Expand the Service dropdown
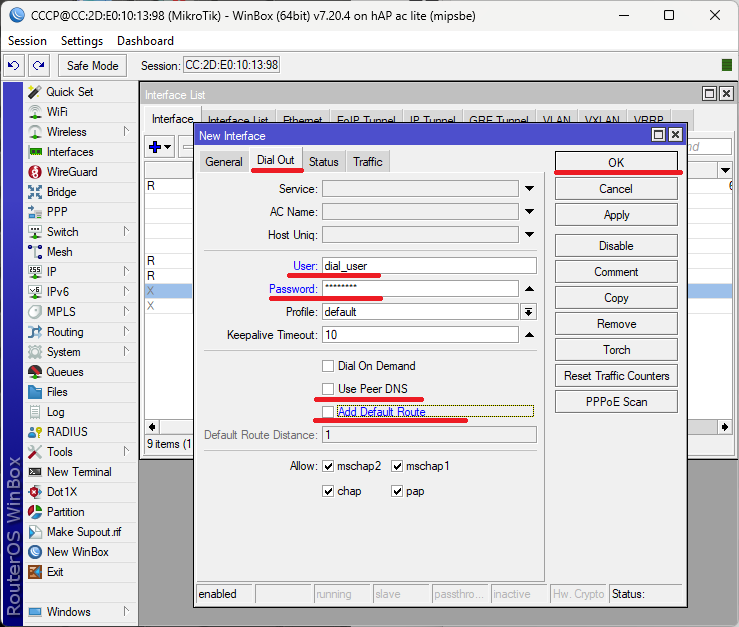 [528, 189]
